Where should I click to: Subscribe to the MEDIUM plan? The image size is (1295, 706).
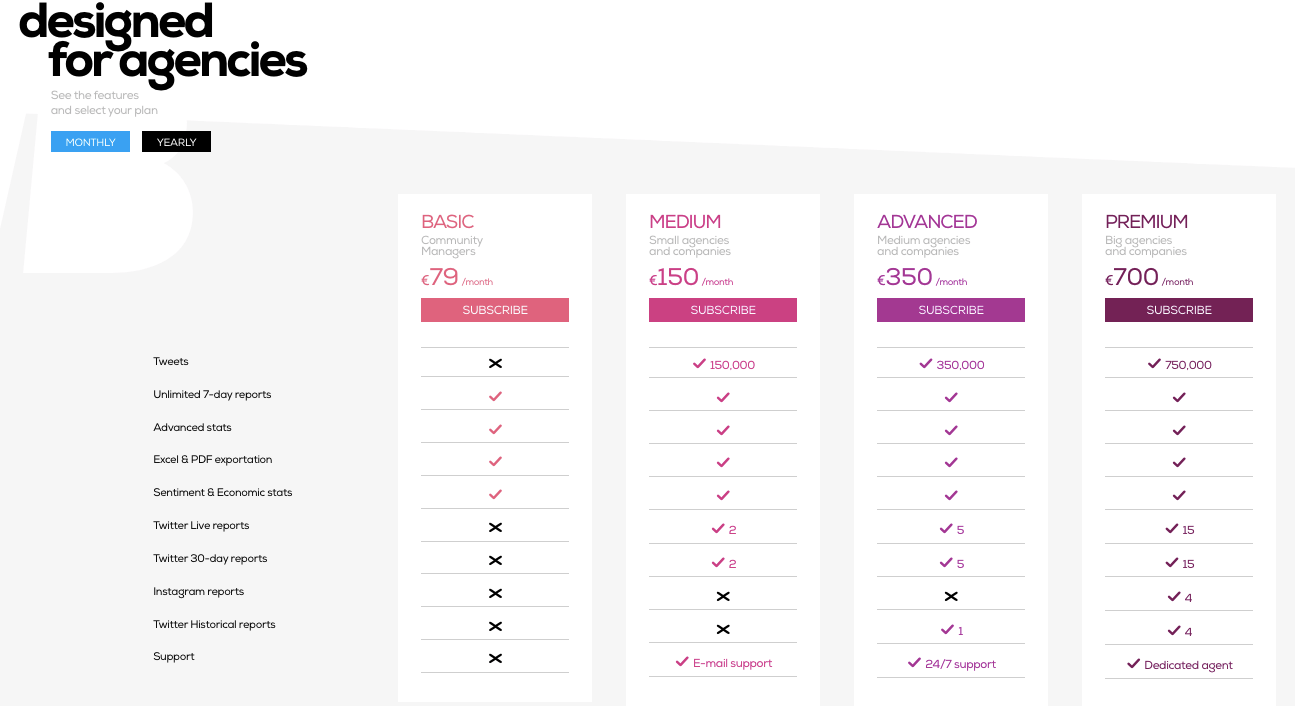[x=723, y=310]
